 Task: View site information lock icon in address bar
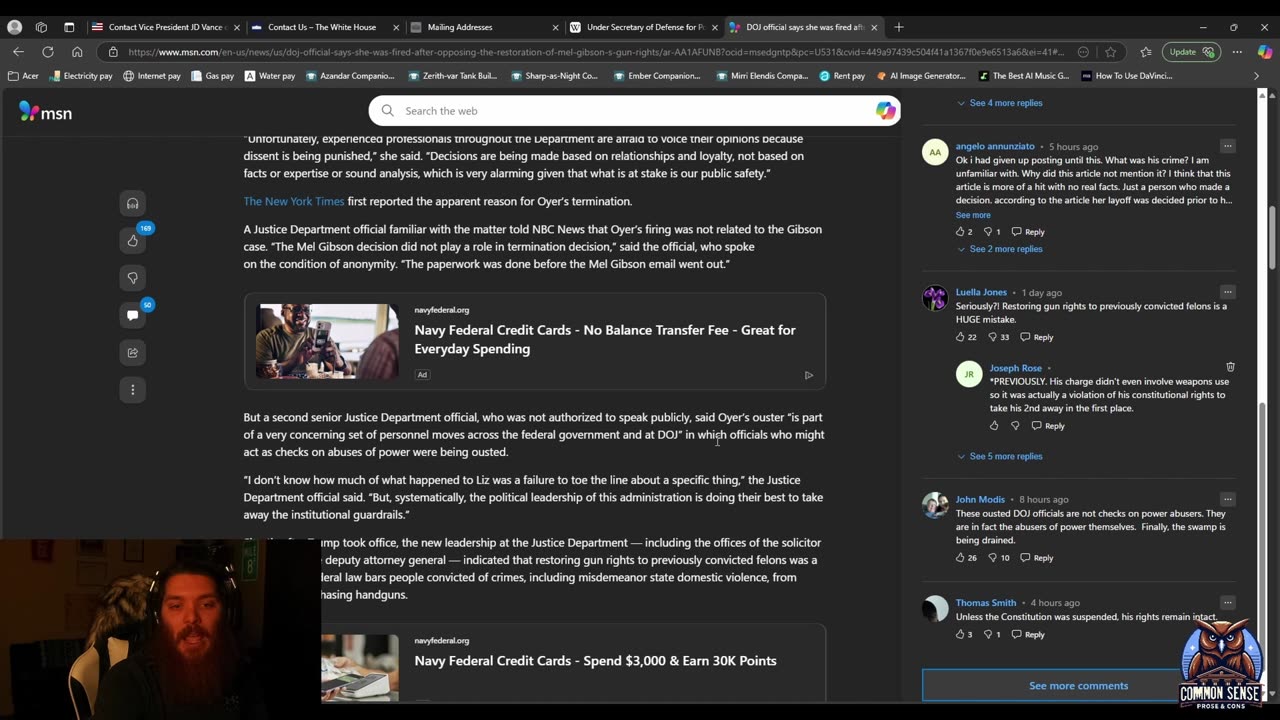click(113, 52)
